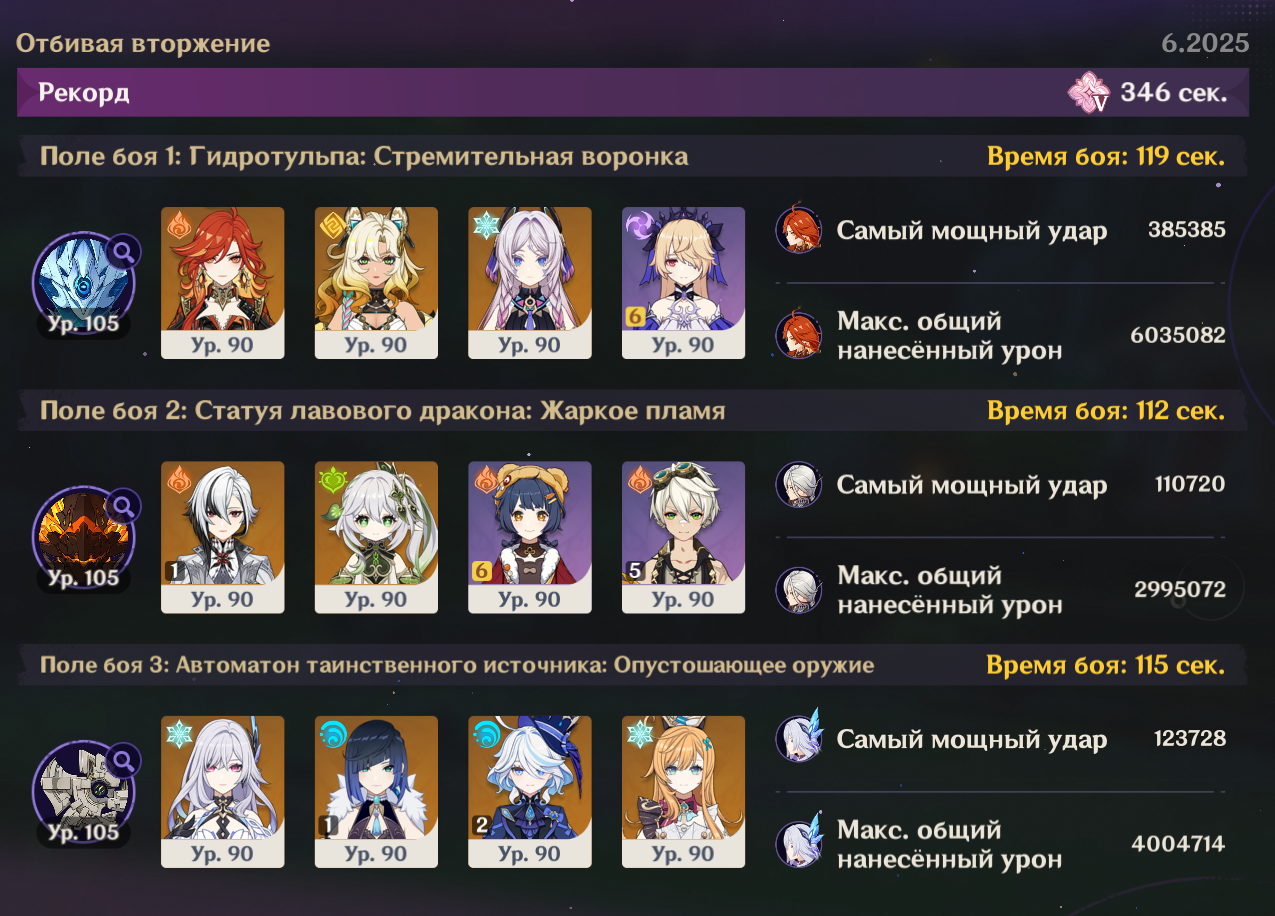1275x916 pixels.
Task: Click the avatar icon beside strongest hit 123728
Action: pyautogui.click(x=798, y=739)
